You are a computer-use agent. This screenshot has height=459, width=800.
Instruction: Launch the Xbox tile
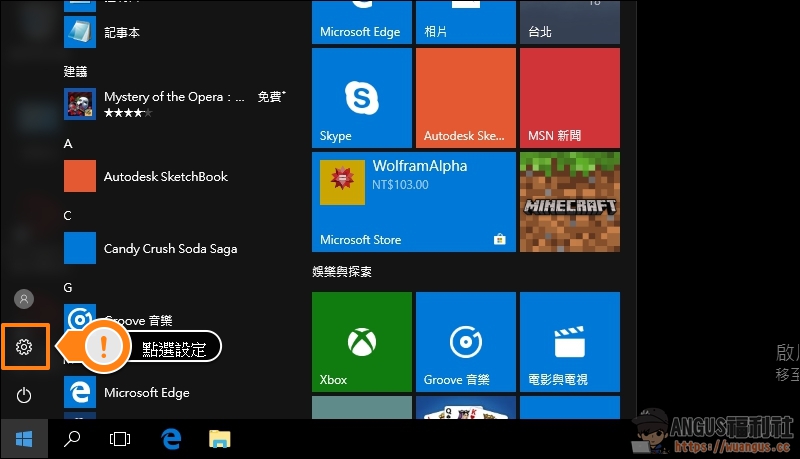point(361,342)
